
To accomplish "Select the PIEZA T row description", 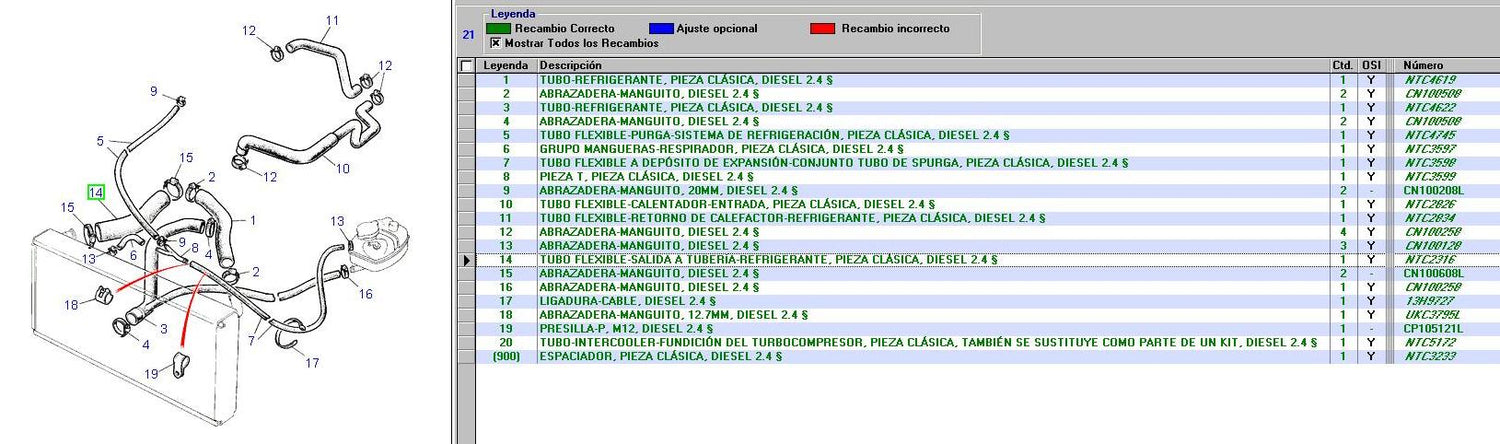I will [x=646, y=177].
